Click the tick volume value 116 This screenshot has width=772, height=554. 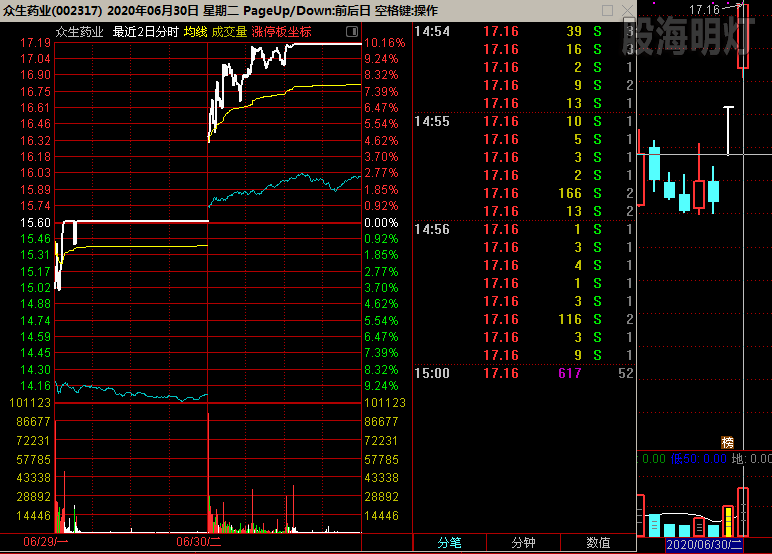tap(570, 320)
